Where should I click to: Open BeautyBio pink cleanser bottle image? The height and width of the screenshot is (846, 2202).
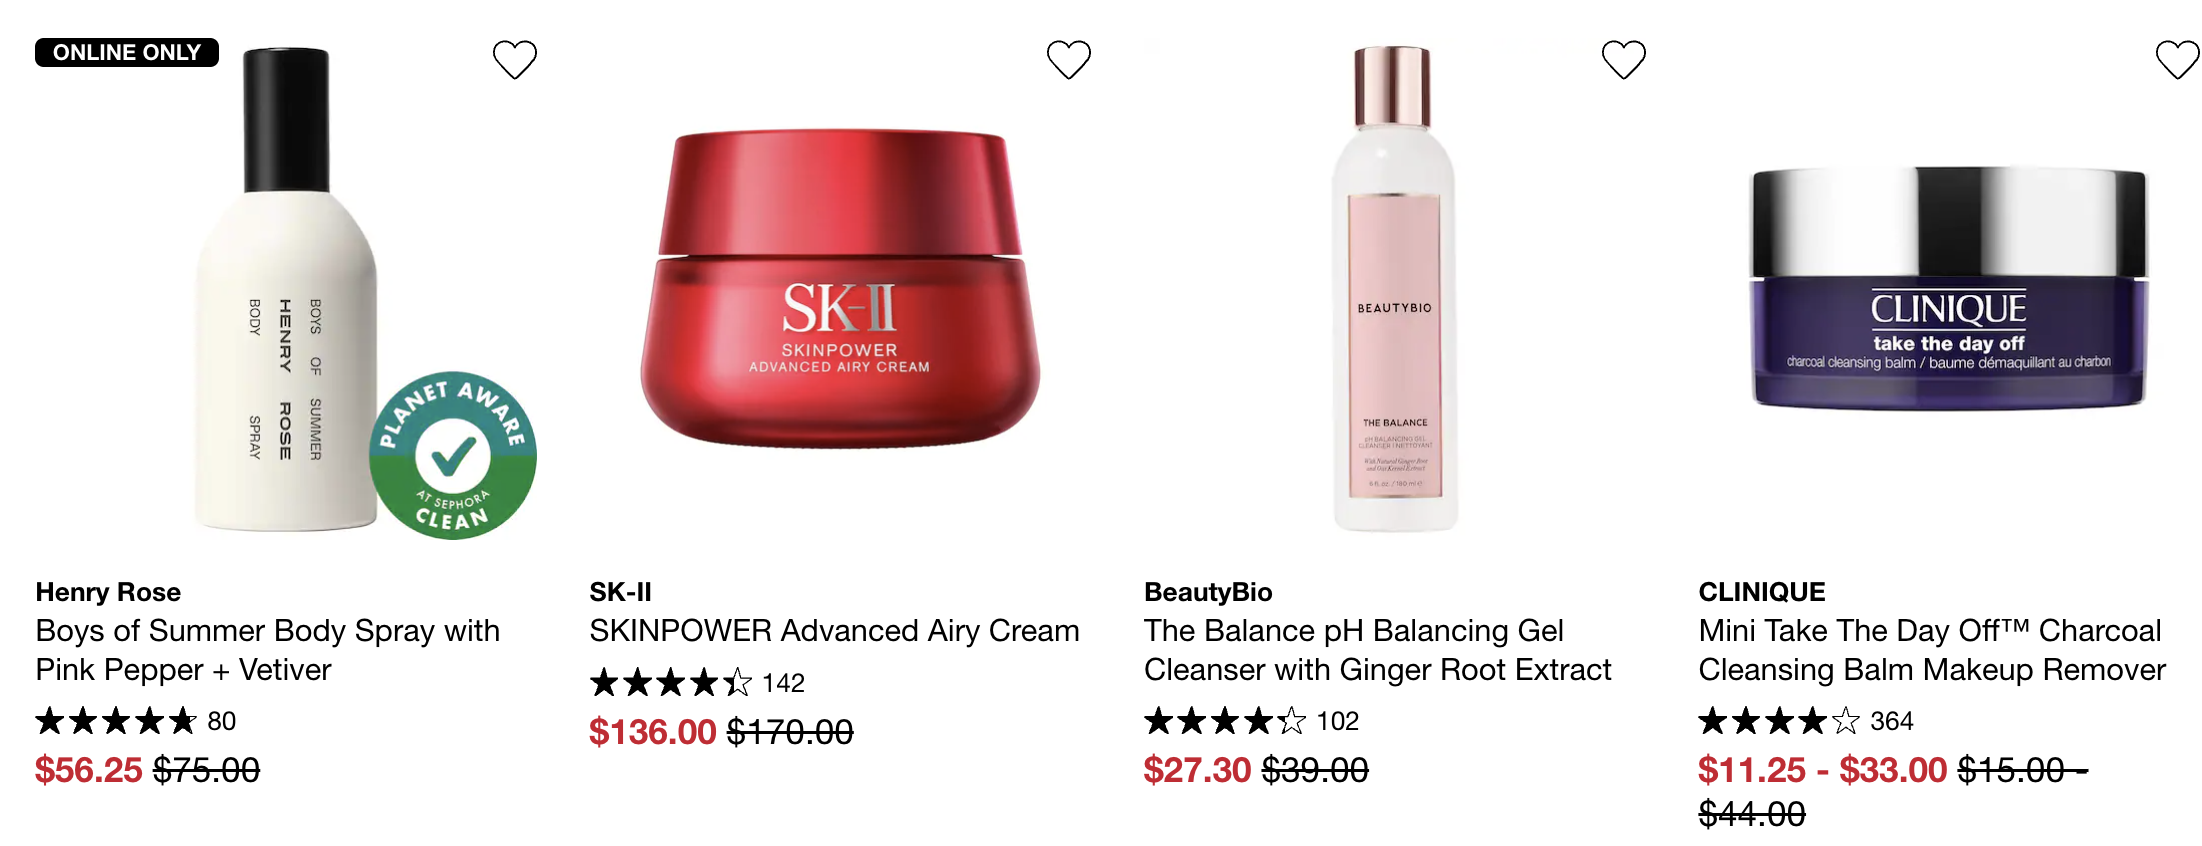point(1395,289)
